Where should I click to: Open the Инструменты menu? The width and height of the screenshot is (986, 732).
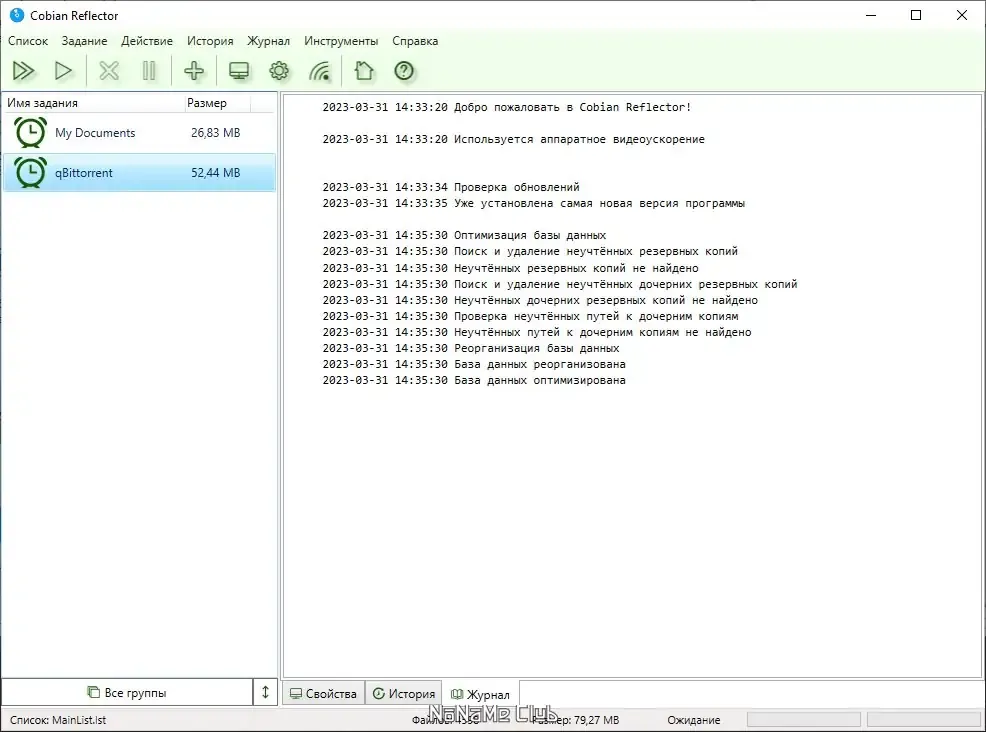(341, 41)
